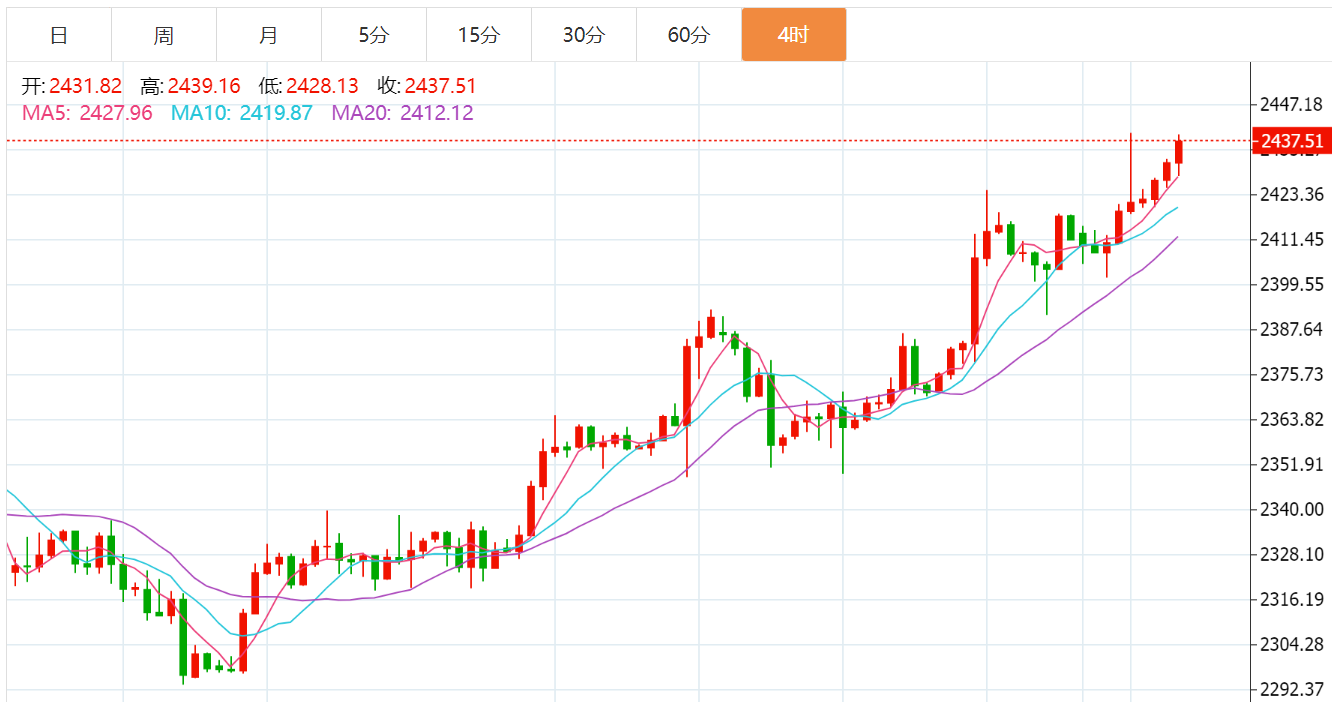Image resolution: width=1332 pixels, height=702 pixels.
Task: Click the low price value 2428.13
Action: tap(322, 87)
